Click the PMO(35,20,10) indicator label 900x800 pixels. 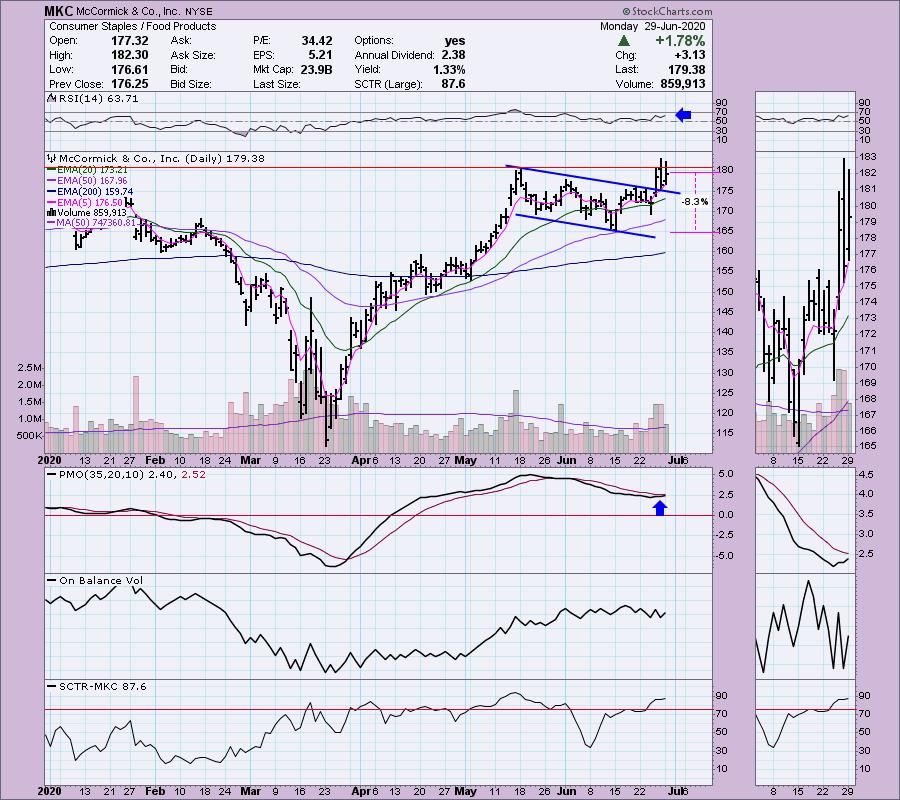click(x=101, y=475)
